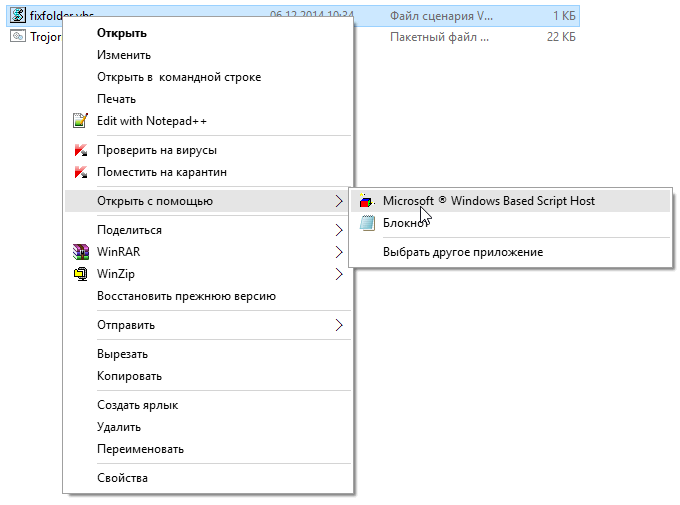Open Свойства of the file
Viewport: 680px width, 505px height.
pos(208,478)
